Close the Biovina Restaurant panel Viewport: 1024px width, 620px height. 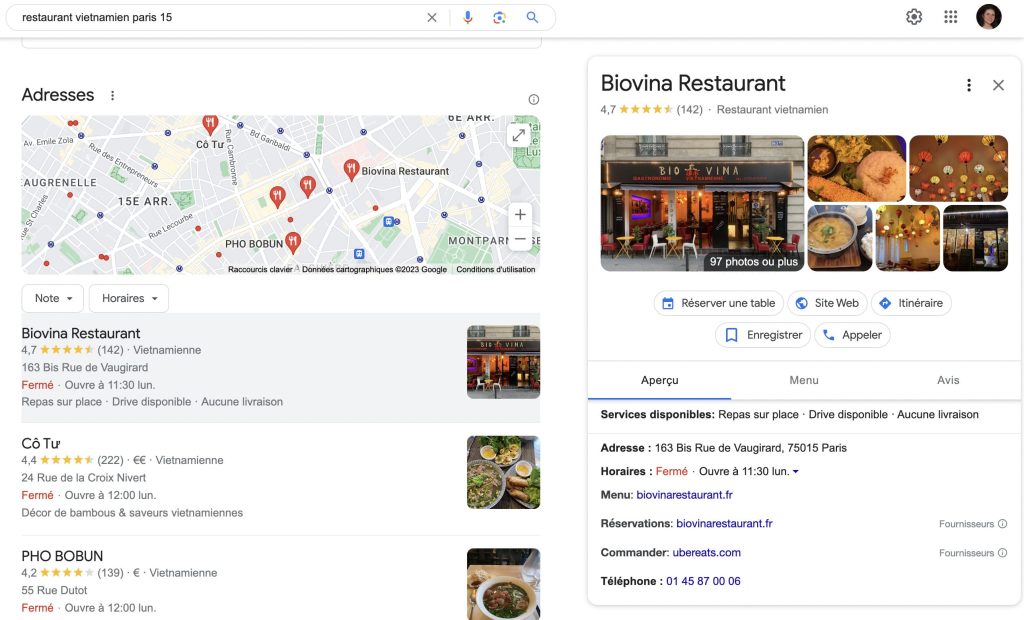(999, 85)
